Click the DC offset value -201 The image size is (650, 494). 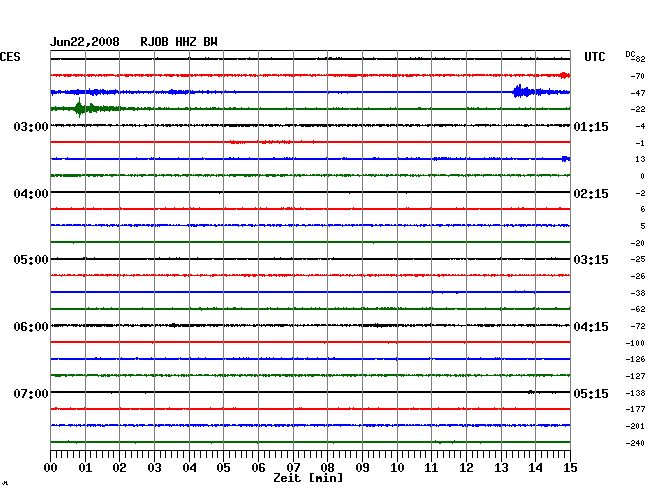pos(635,426)
